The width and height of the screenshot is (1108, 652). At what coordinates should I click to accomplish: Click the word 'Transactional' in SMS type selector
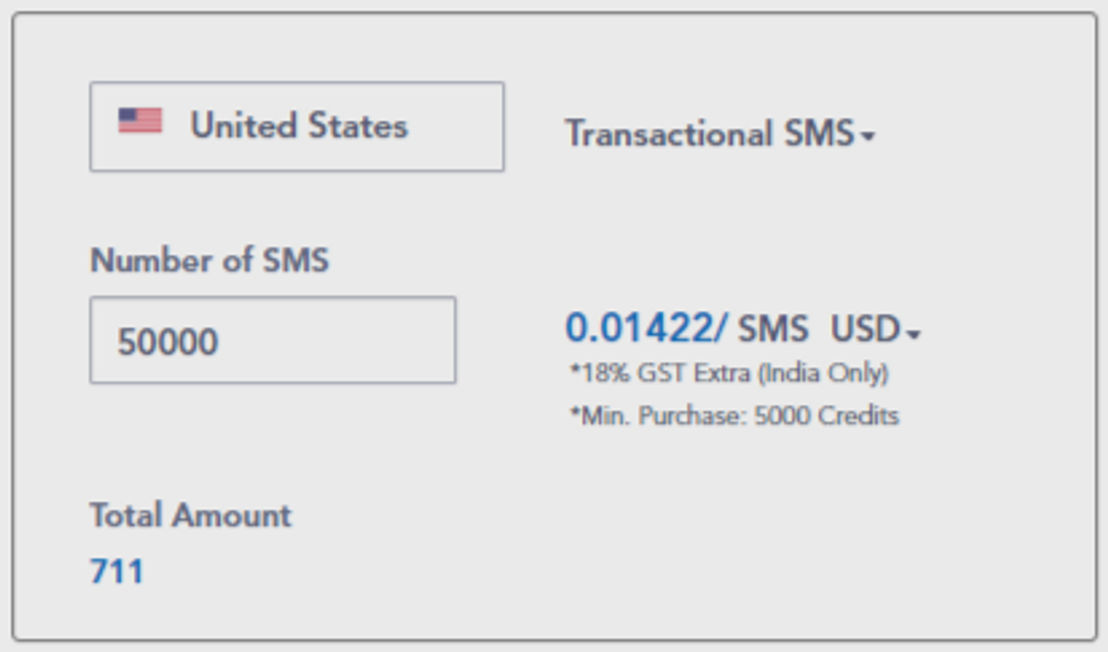pos(668,134)
